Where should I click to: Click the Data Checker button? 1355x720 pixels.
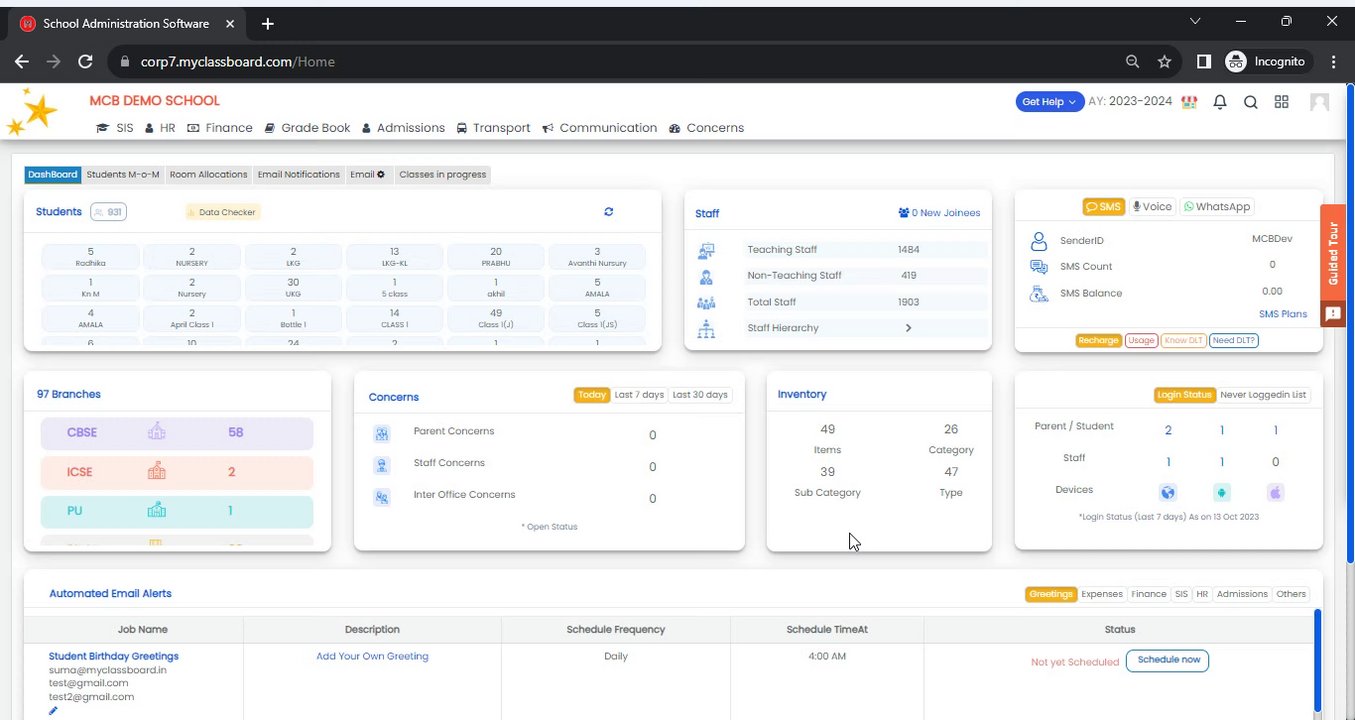[222, 212]
